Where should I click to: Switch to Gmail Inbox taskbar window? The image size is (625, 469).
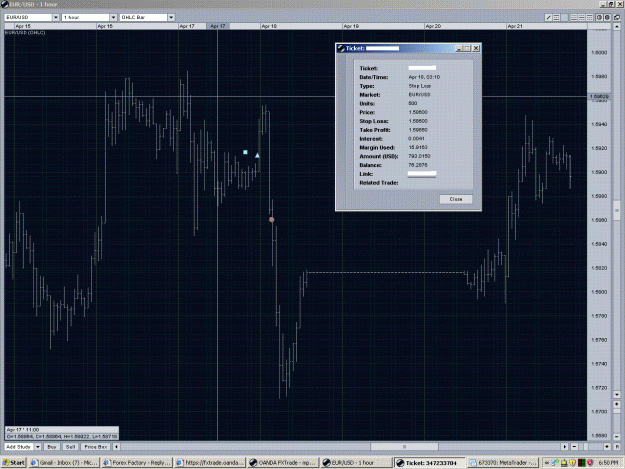(x=64, y=463)
